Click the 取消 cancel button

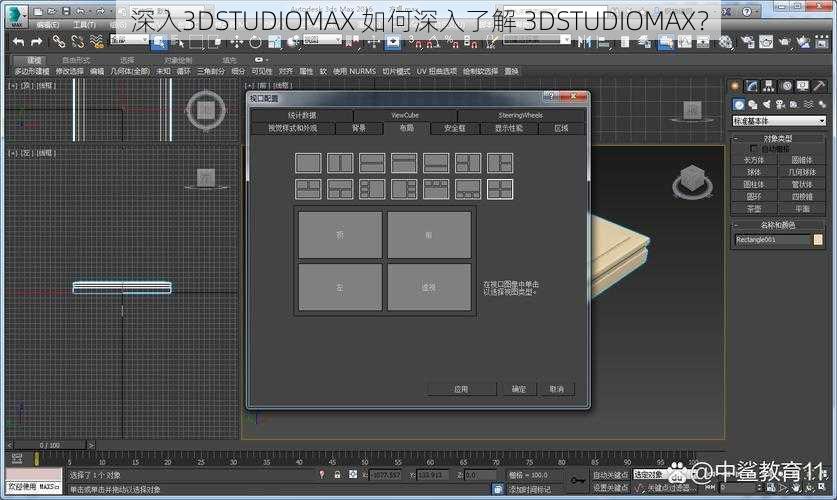pyautogui.click(x=557, y=389)
